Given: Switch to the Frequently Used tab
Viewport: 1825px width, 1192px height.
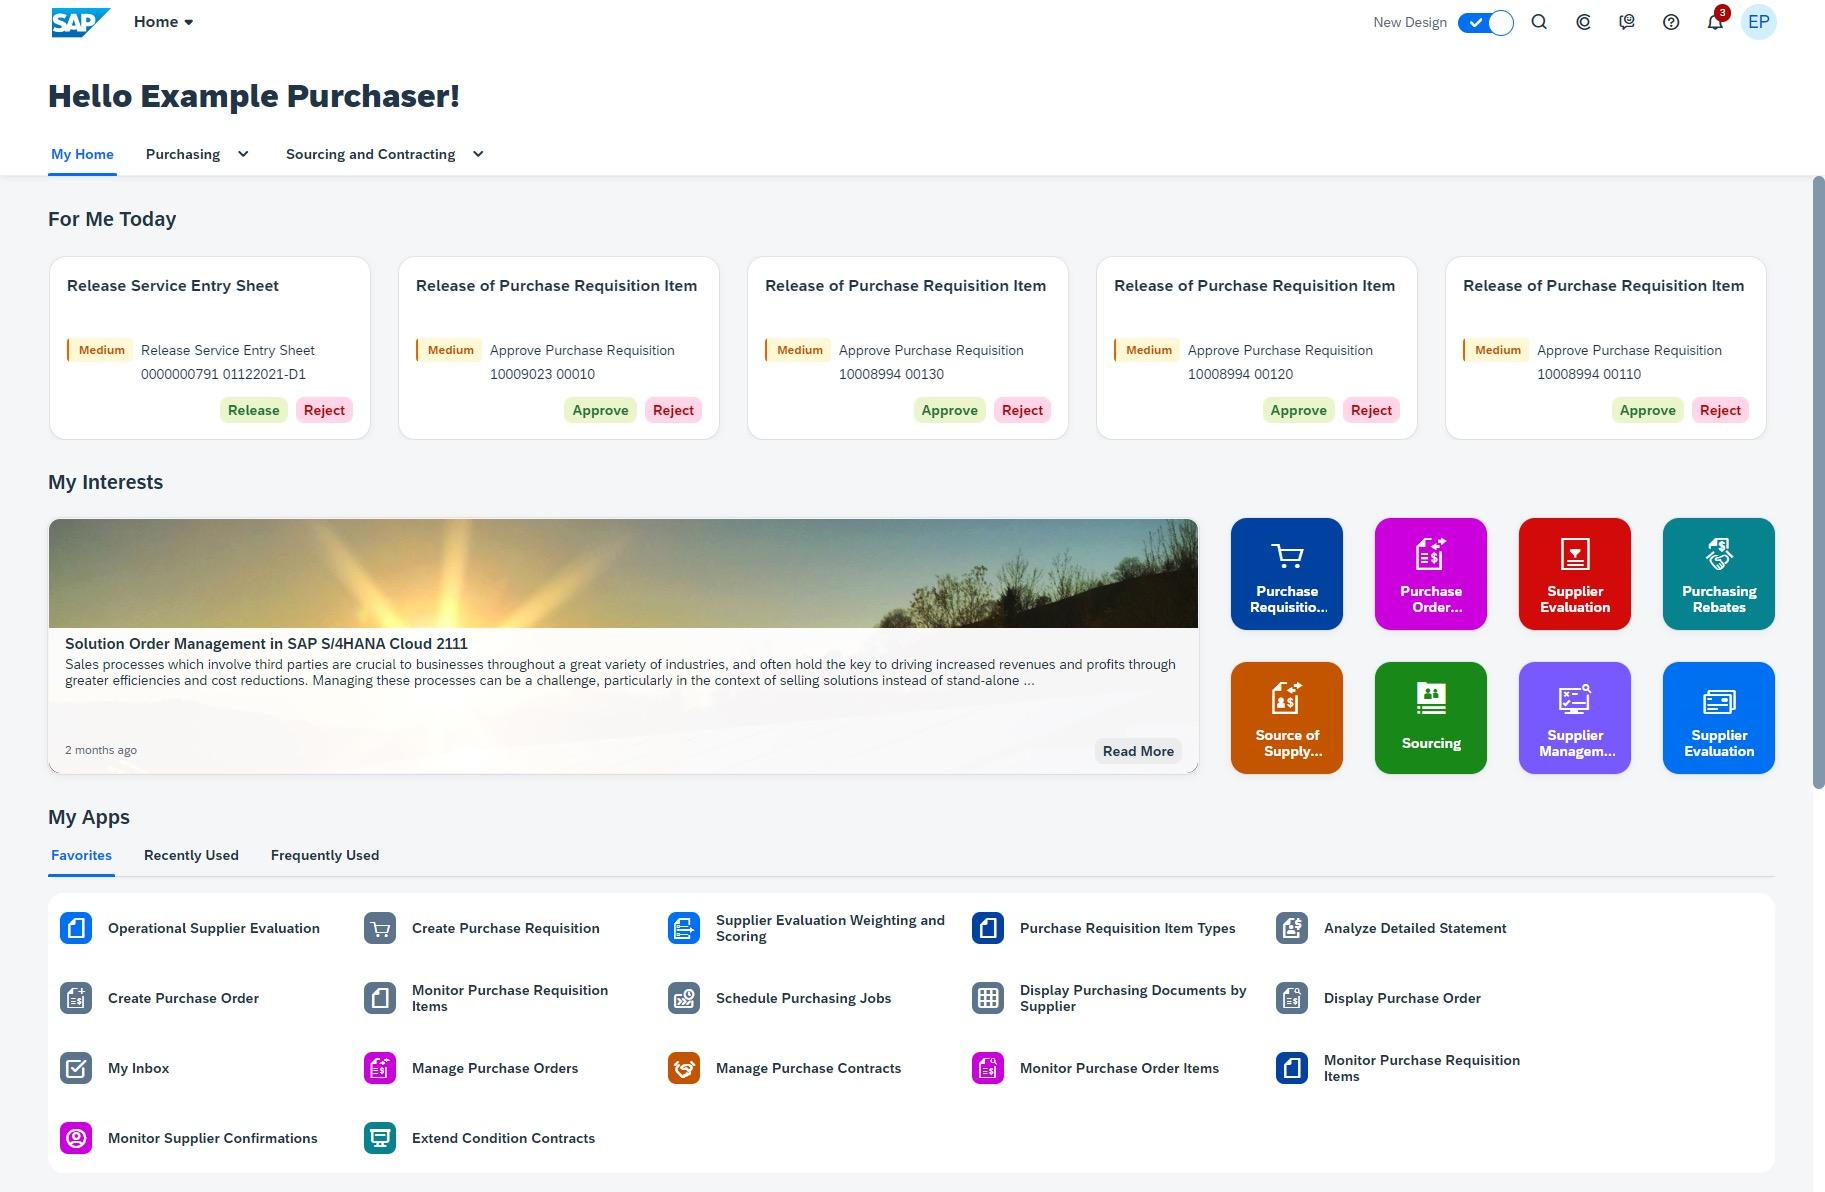Looking at the screenshot, I should pyautogui.click(x=325, y=855).
